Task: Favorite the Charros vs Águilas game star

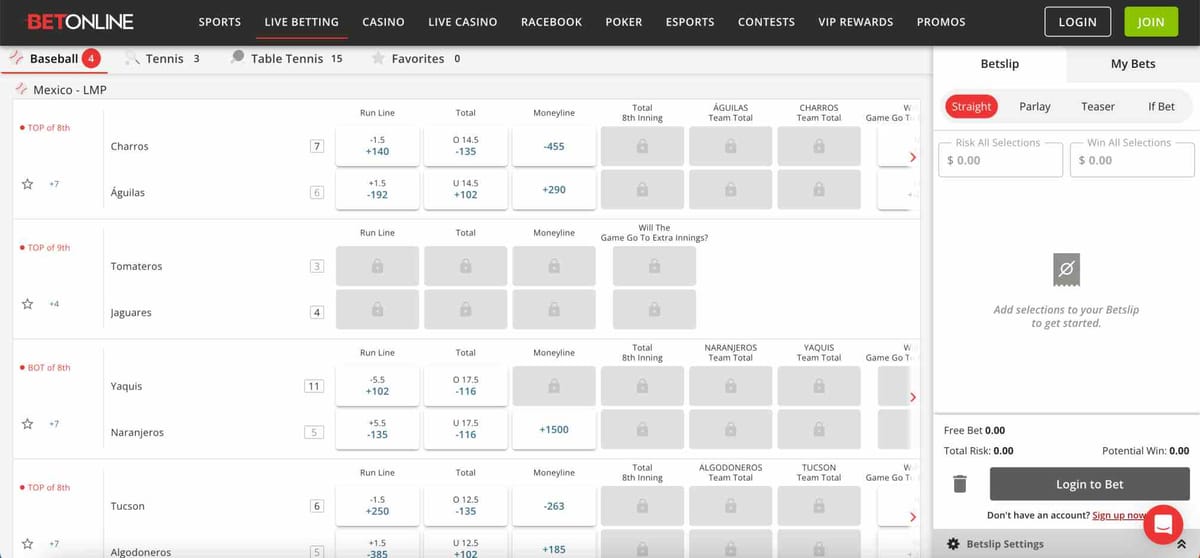Action: [x=27, y=184]
